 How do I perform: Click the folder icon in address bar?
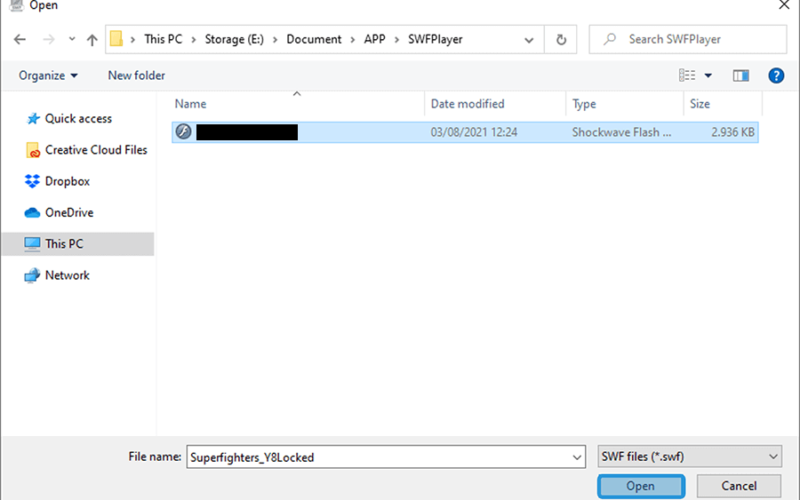116,39
